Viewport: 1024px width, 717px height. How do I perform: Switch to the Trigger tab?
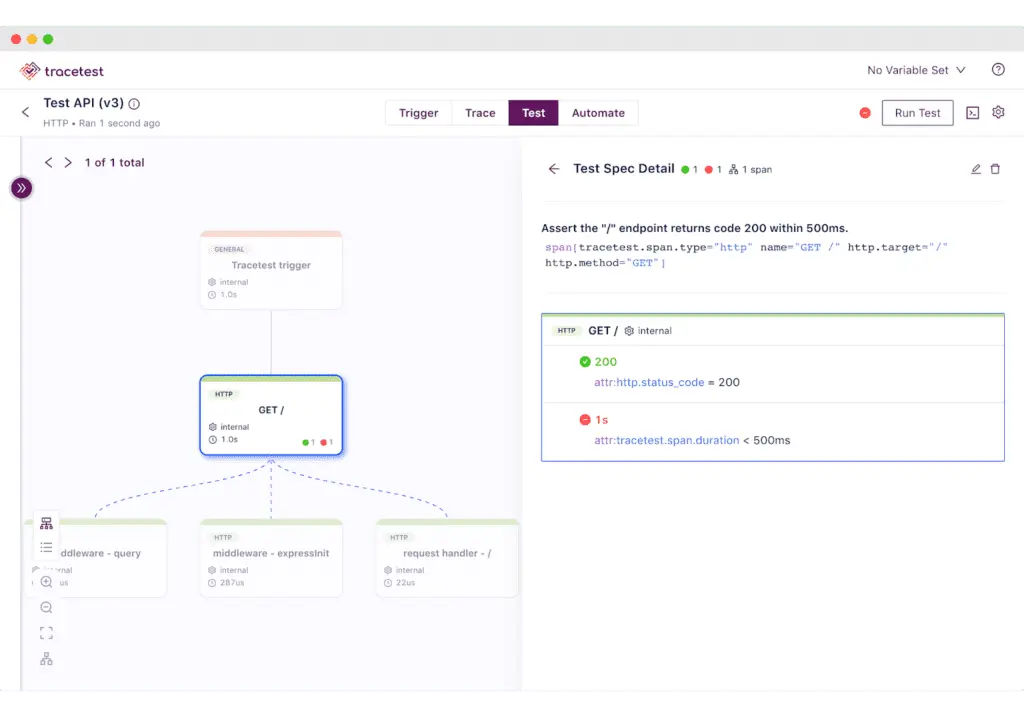click(x=419, y=113)
